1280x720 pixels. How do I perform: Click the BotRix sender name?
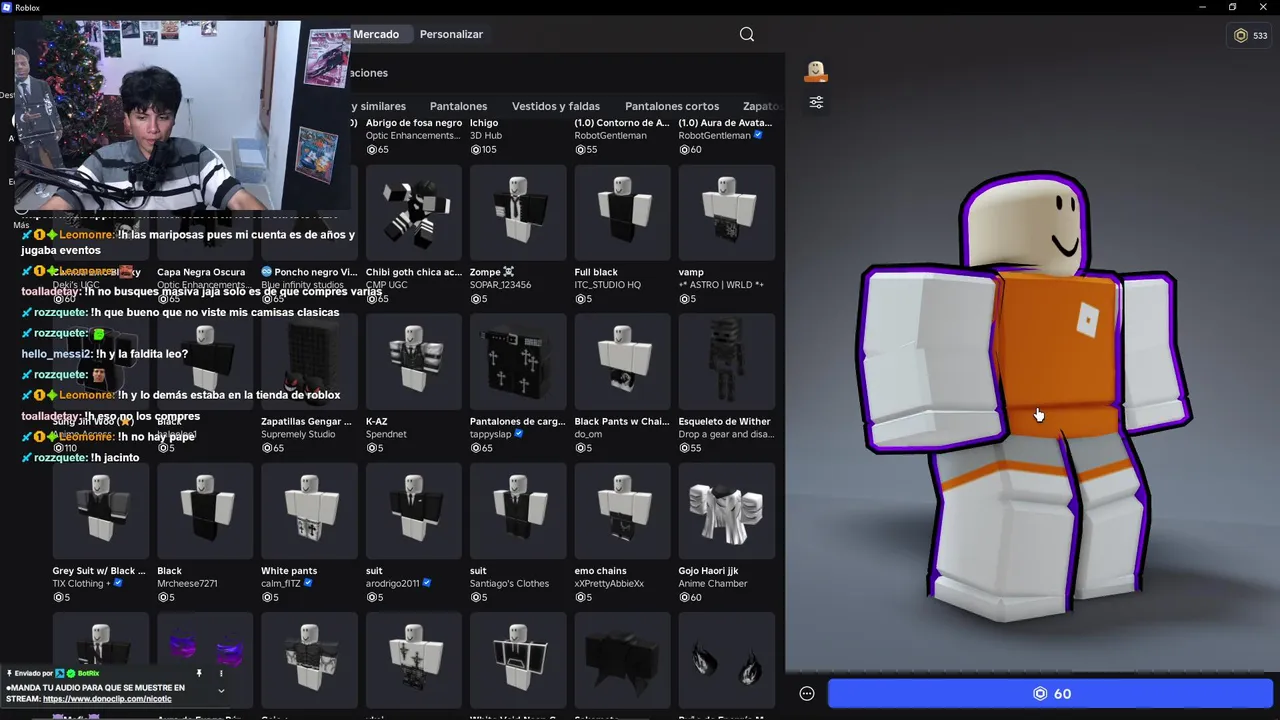(x=88, y=674)
